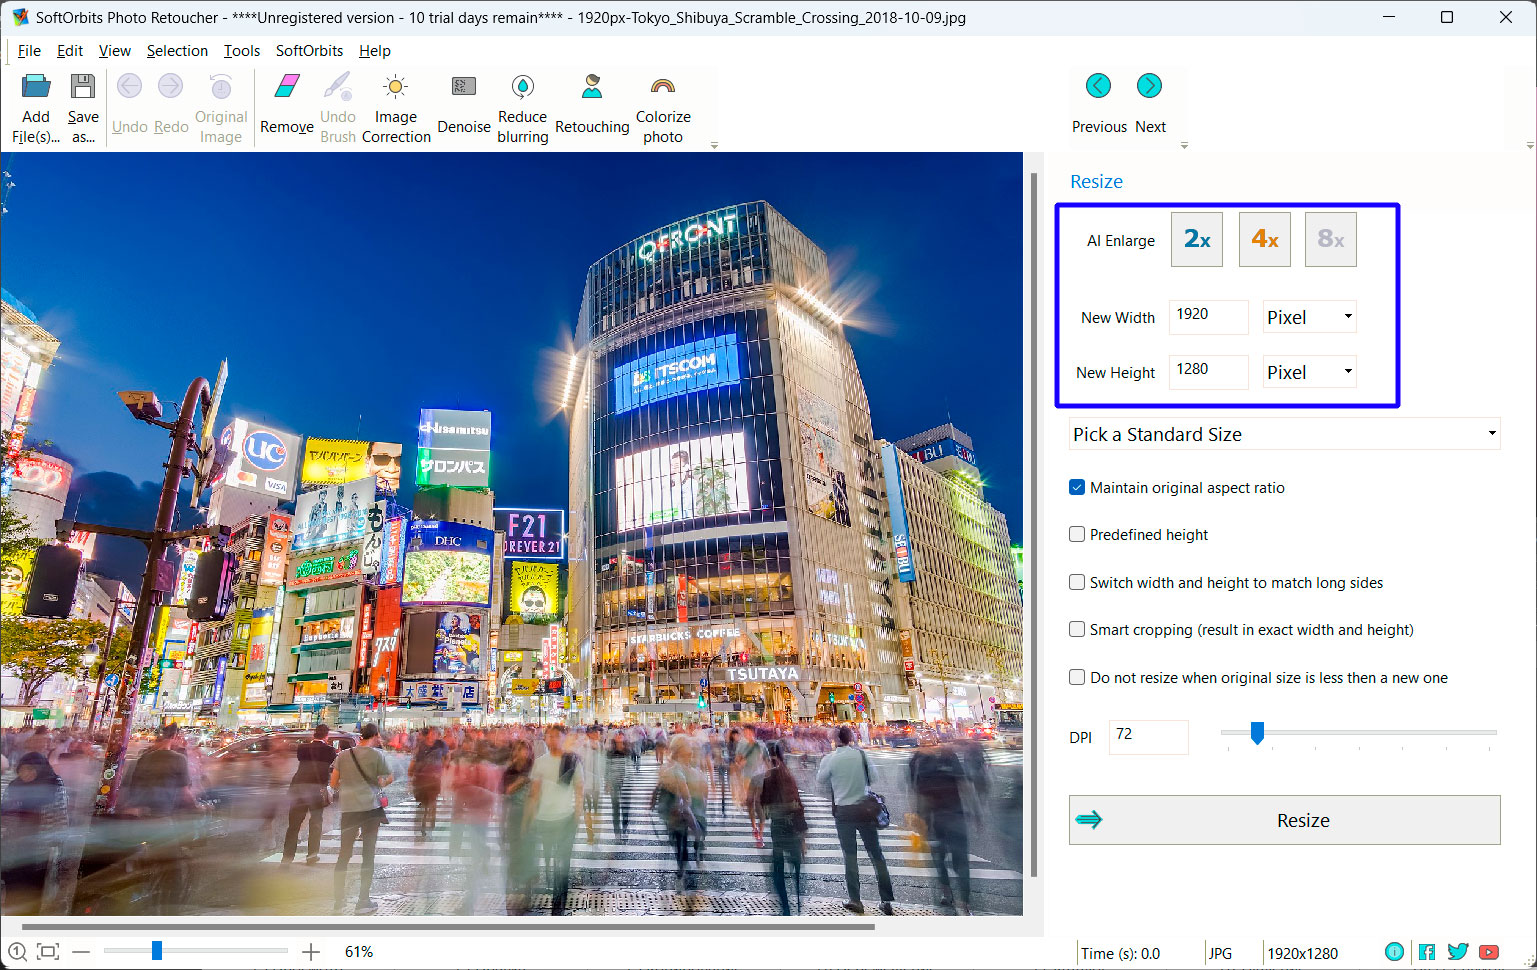Open the Colorize photo tool
The image size is (1537, 970).
point(662,105)
